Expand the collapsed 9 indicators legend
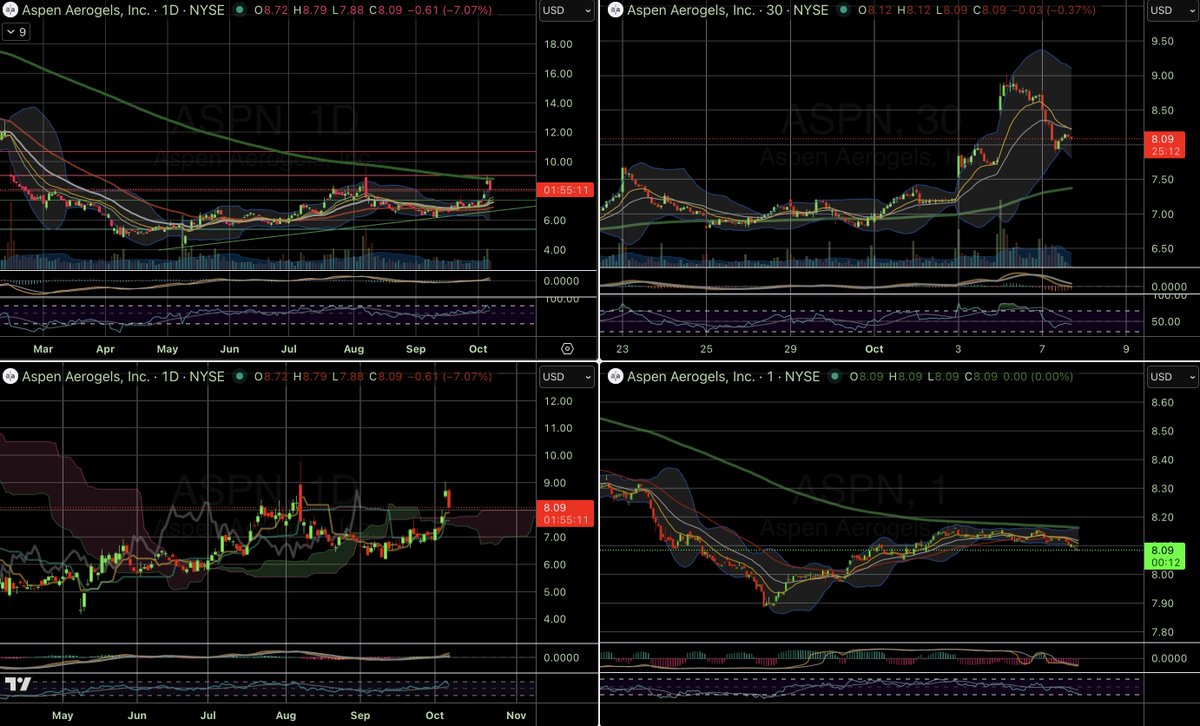Screen dimensions: 1200x726 (15, 31)
